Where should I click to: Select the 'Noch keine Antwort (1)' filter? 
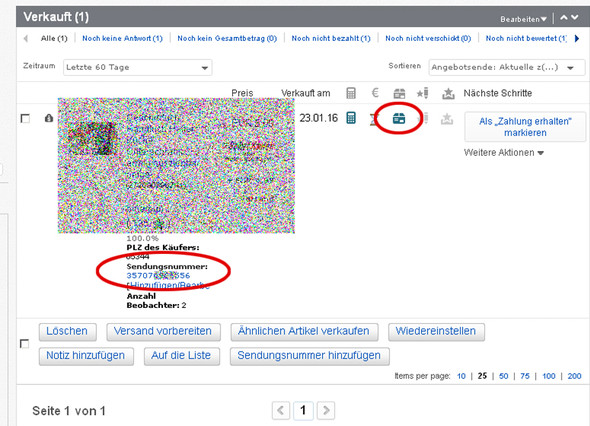click(x=122, y=38)
